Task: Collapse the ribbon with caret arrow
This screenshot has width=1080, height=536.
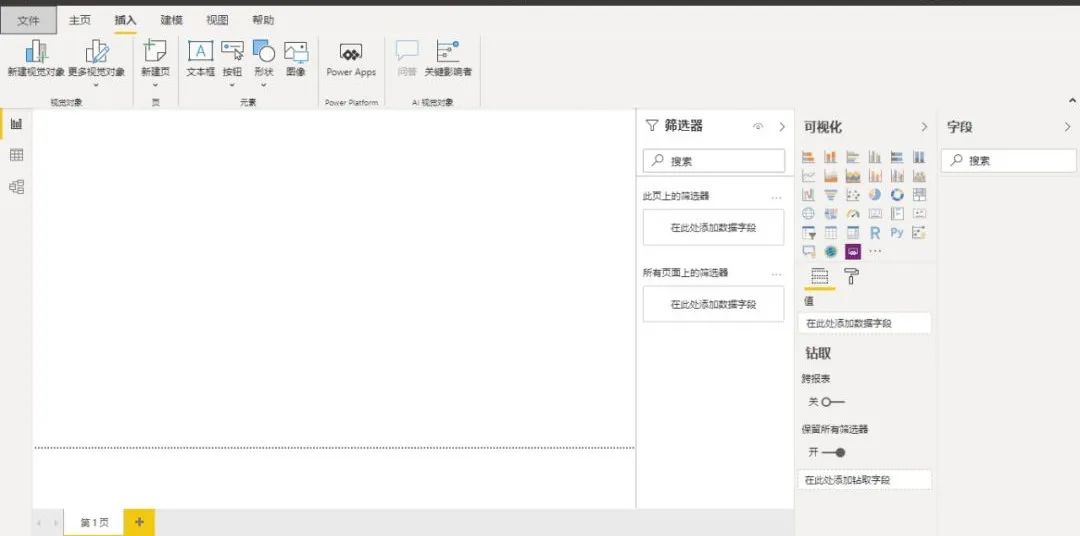Action: (1072, 101)
